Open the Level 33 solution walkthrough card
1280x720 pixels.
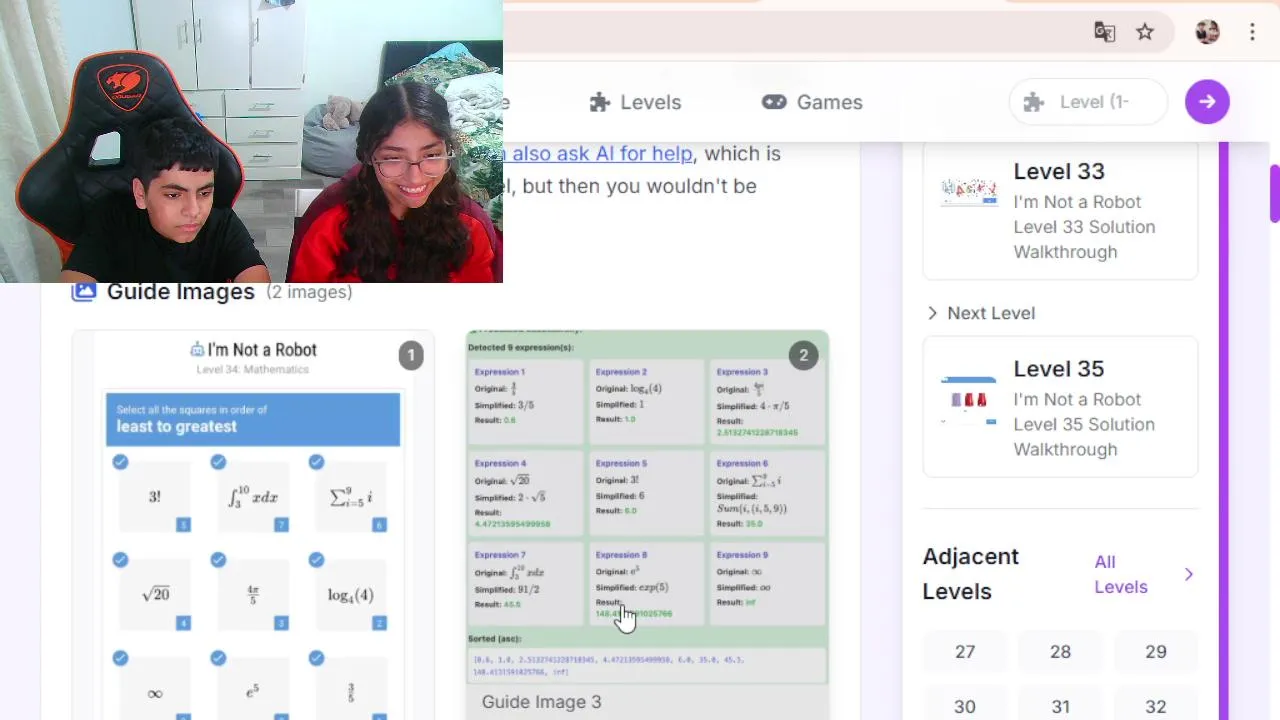[x=1060, y=211]
